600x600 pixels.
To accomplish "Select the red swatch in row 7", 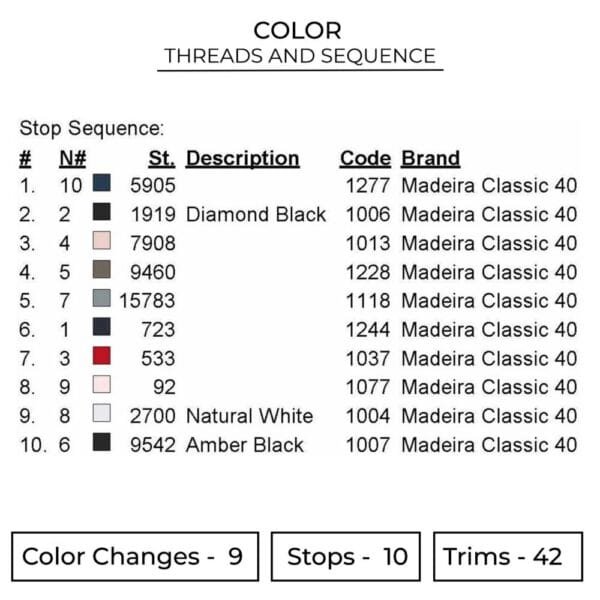I will [x=101, y=357].
